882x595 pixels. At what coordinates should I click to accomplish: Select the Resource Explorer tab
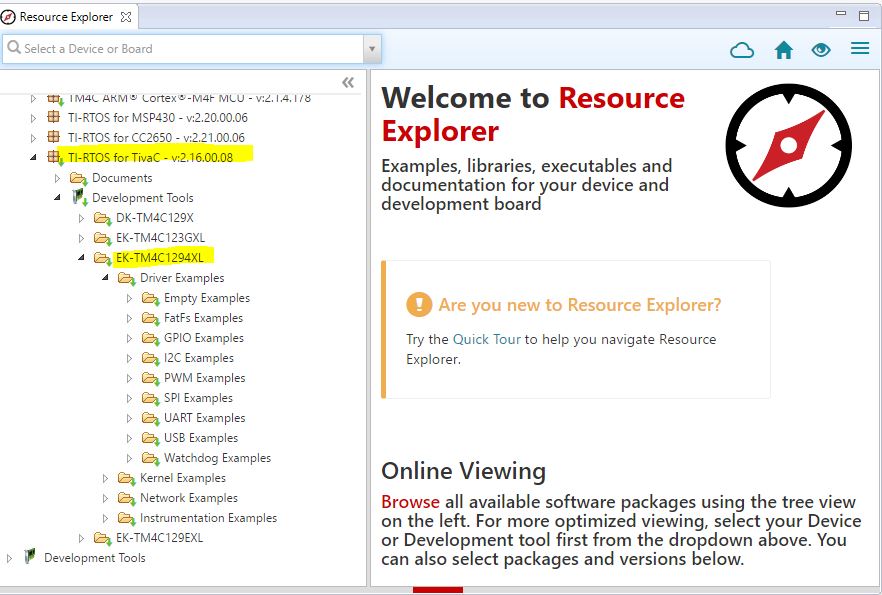[x=66, y=17]
